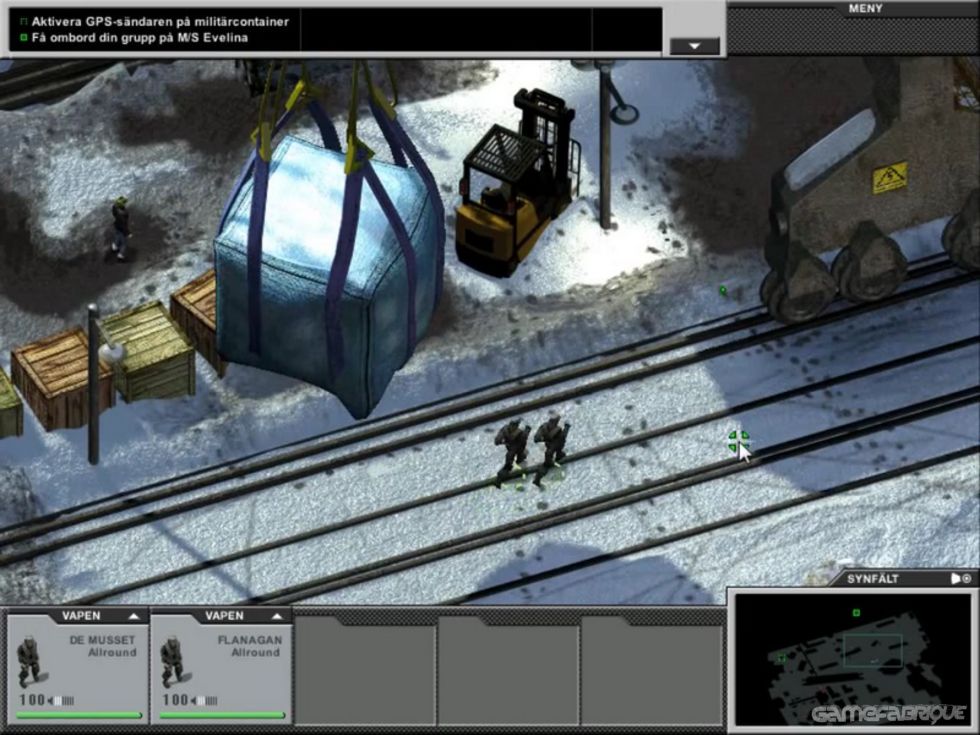Image resolution: width=980 pixels, height=735 pixels.
Task: Expand the objectives panel with the down arrow
Action: tap(694, 46)
